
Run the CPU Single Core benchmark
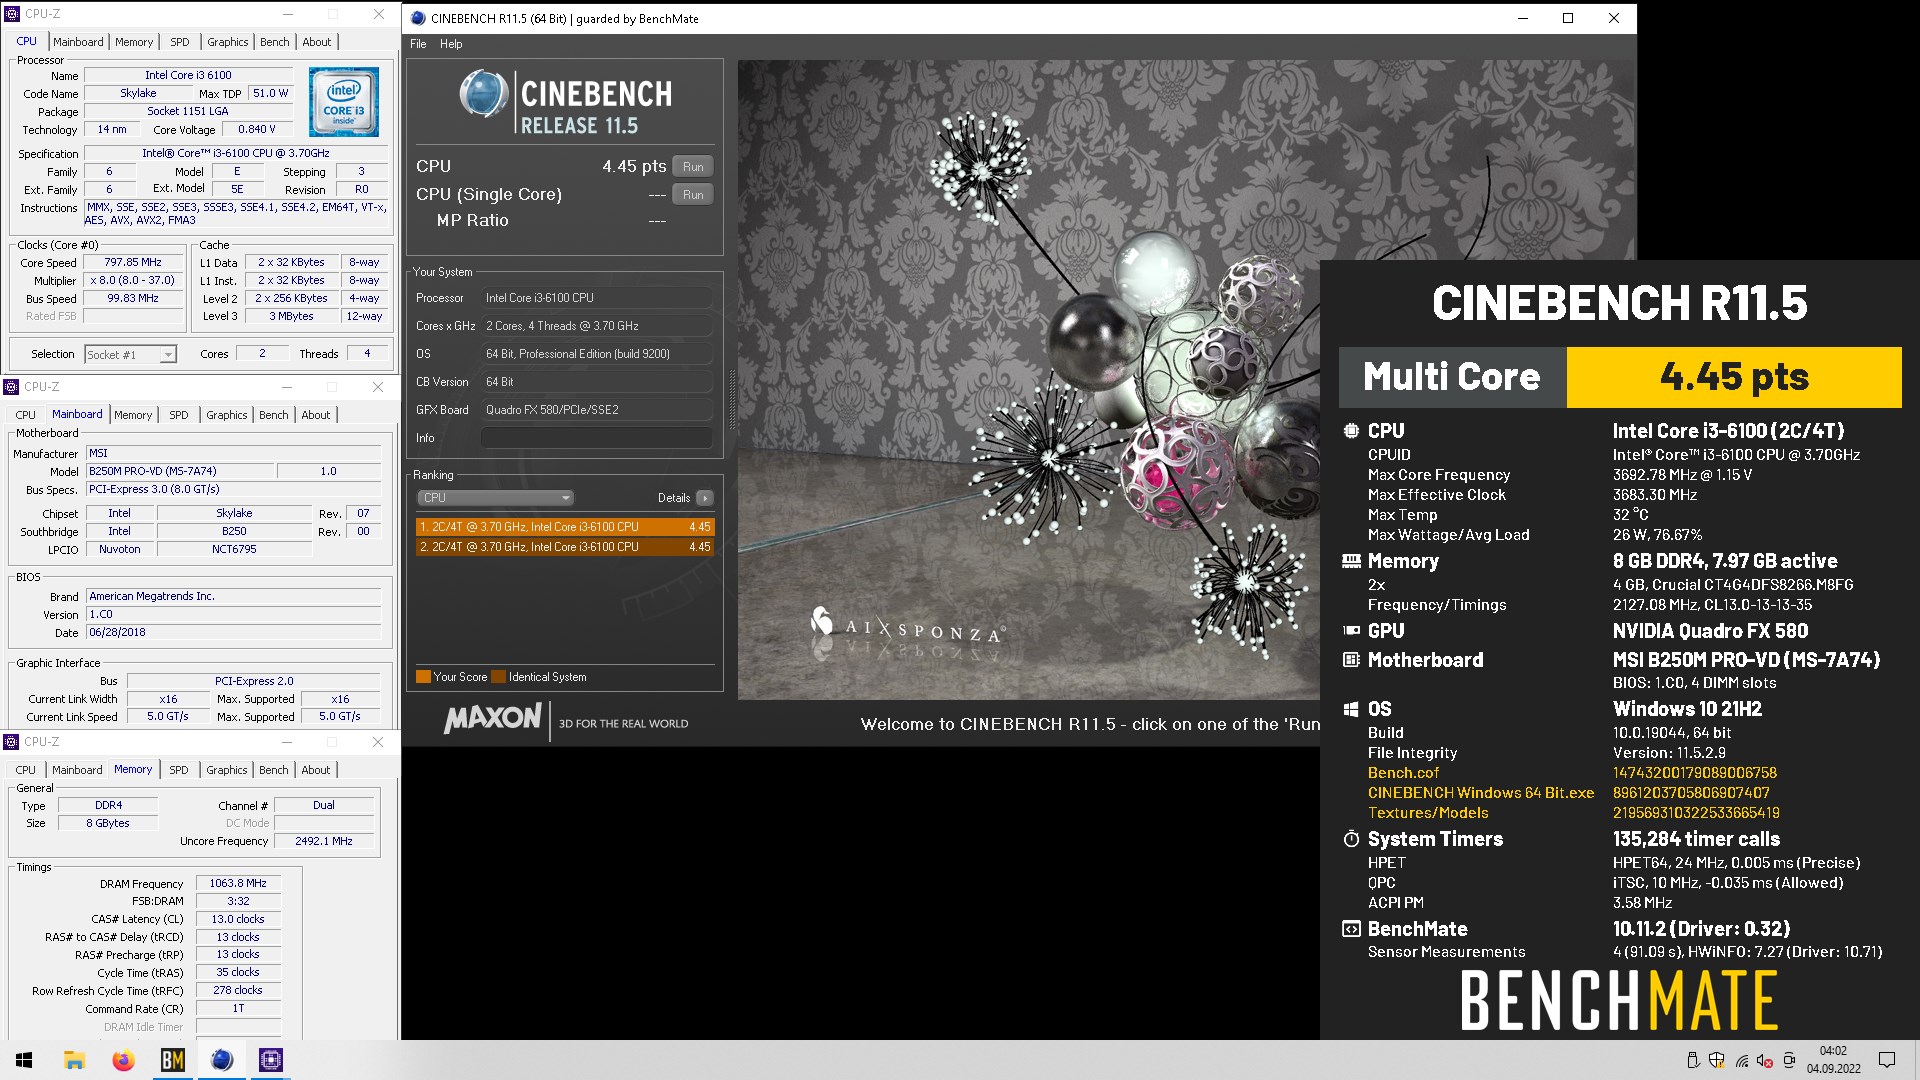coord(693,195)
